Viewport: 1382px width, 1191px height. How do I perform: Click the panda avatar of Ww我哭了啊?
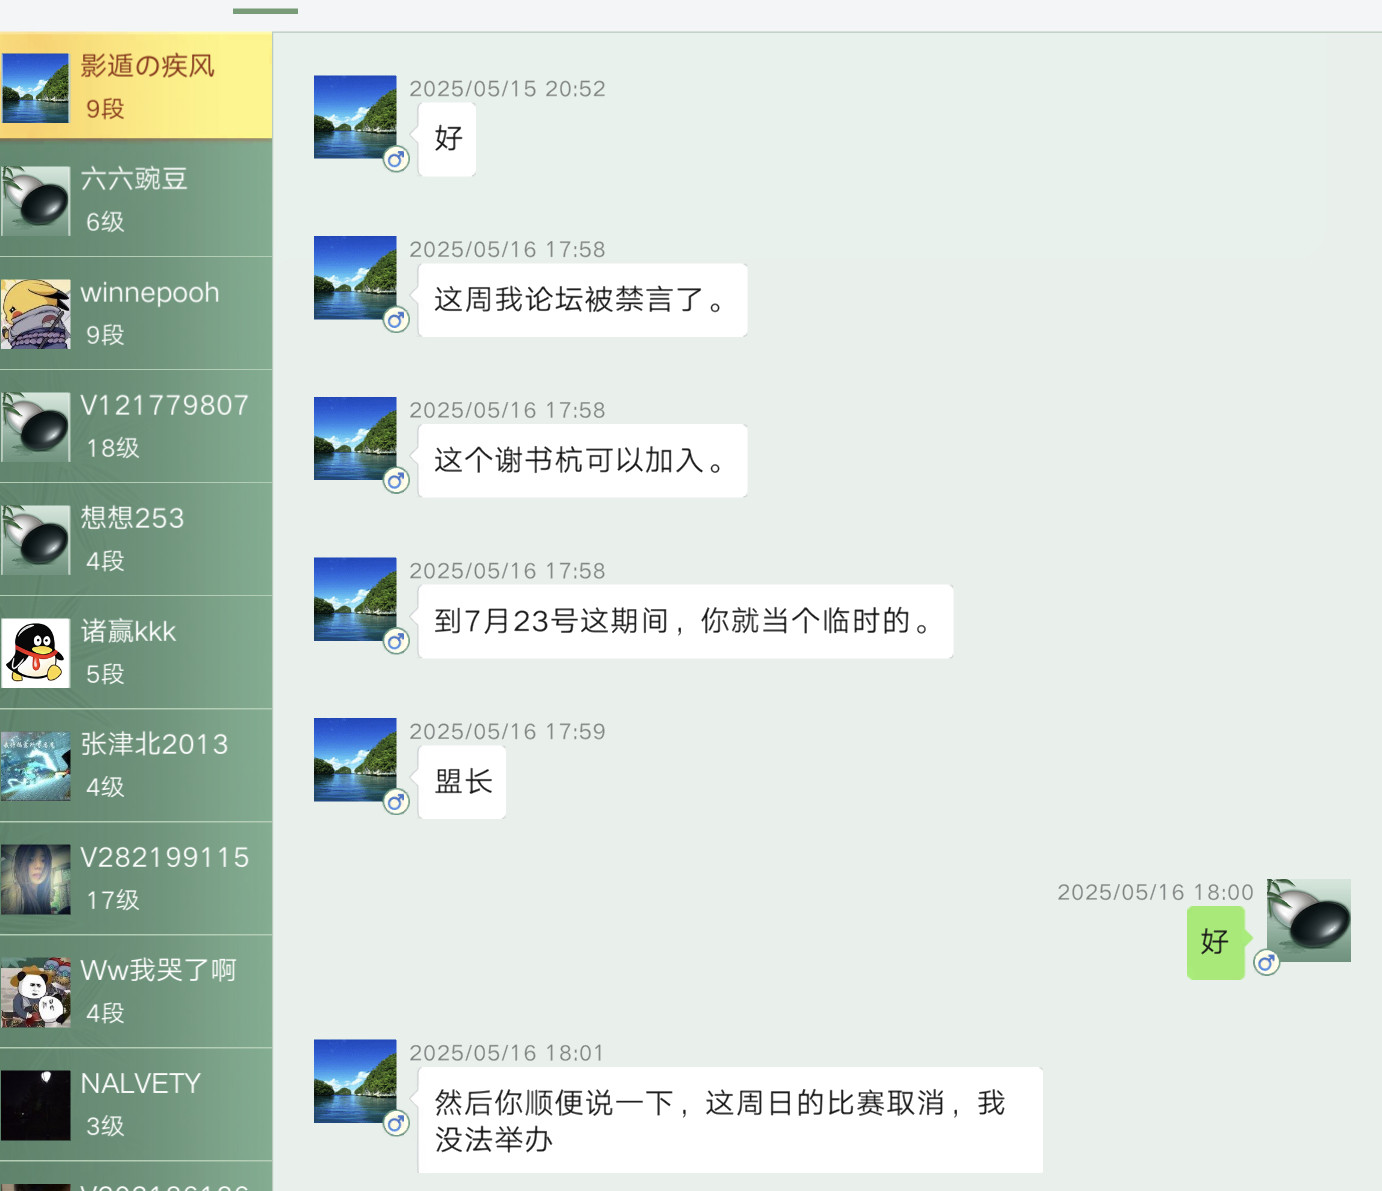[36, 992]
